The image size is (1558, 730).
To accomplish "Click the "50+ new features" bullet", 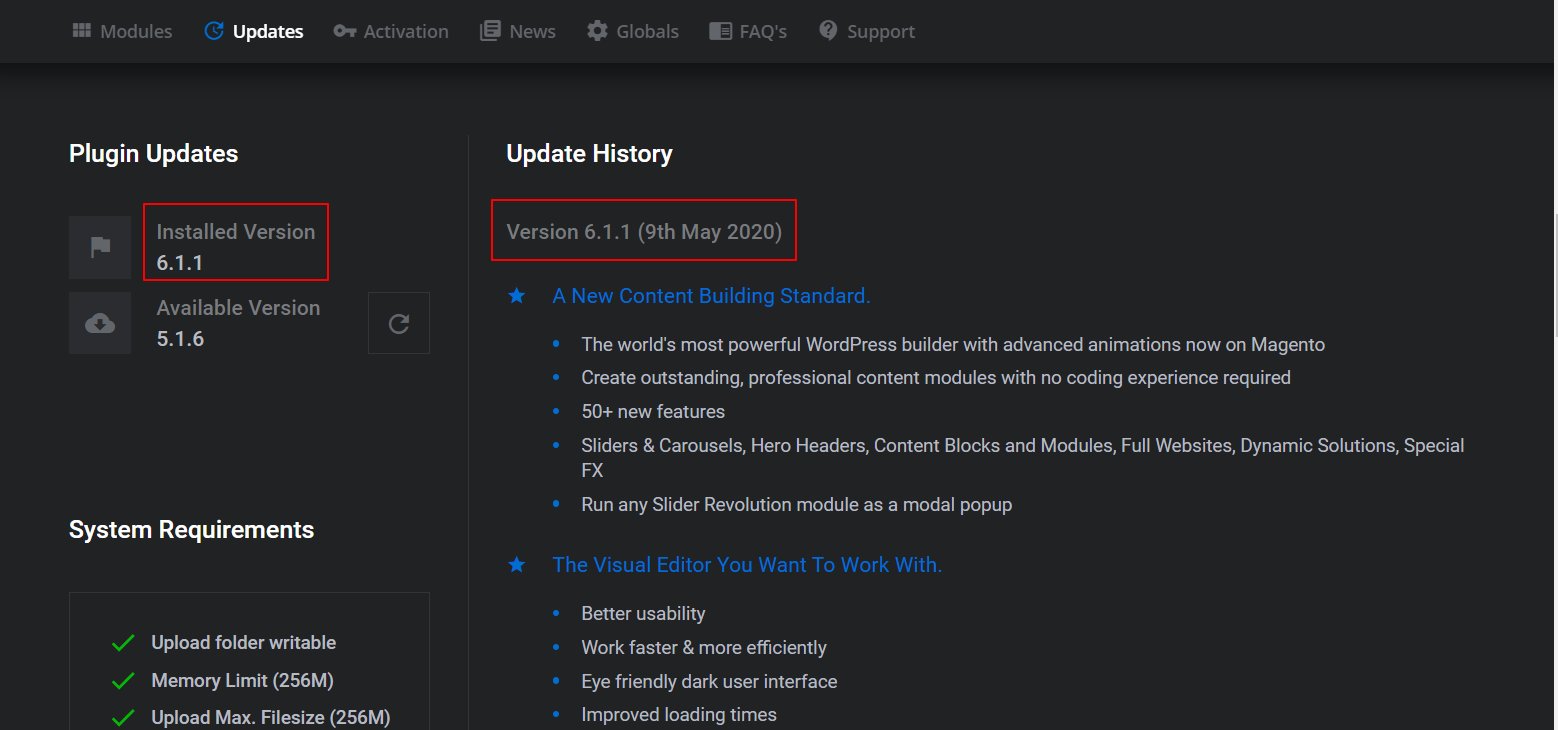I will tap(653, 412).
